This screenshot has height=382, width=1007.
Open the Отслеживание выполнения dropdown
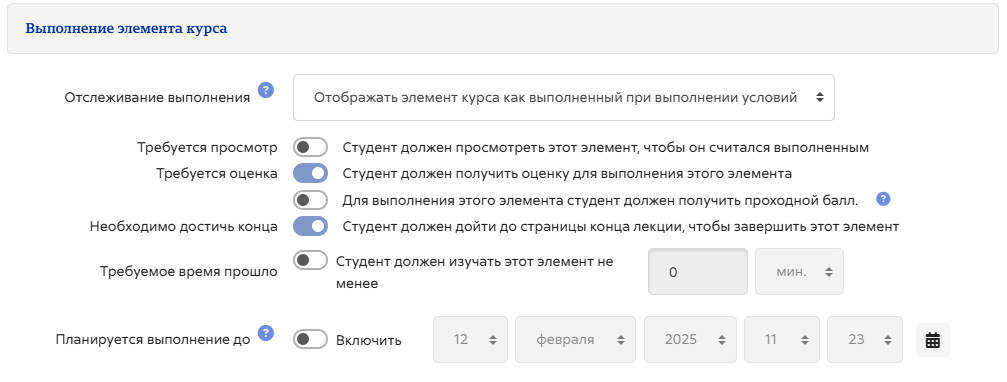[564, 98]
